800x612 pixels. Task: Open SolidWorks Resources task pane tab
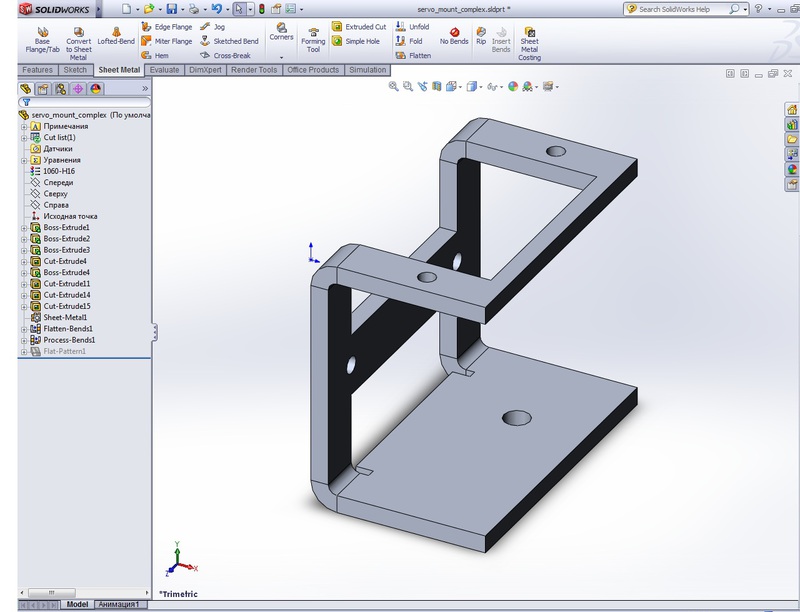coord(792,109)
